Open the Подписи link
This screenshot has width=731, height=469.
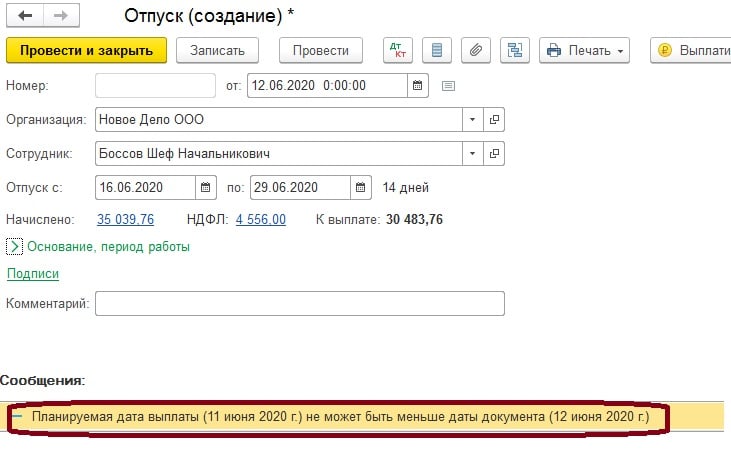coord(33,274)
